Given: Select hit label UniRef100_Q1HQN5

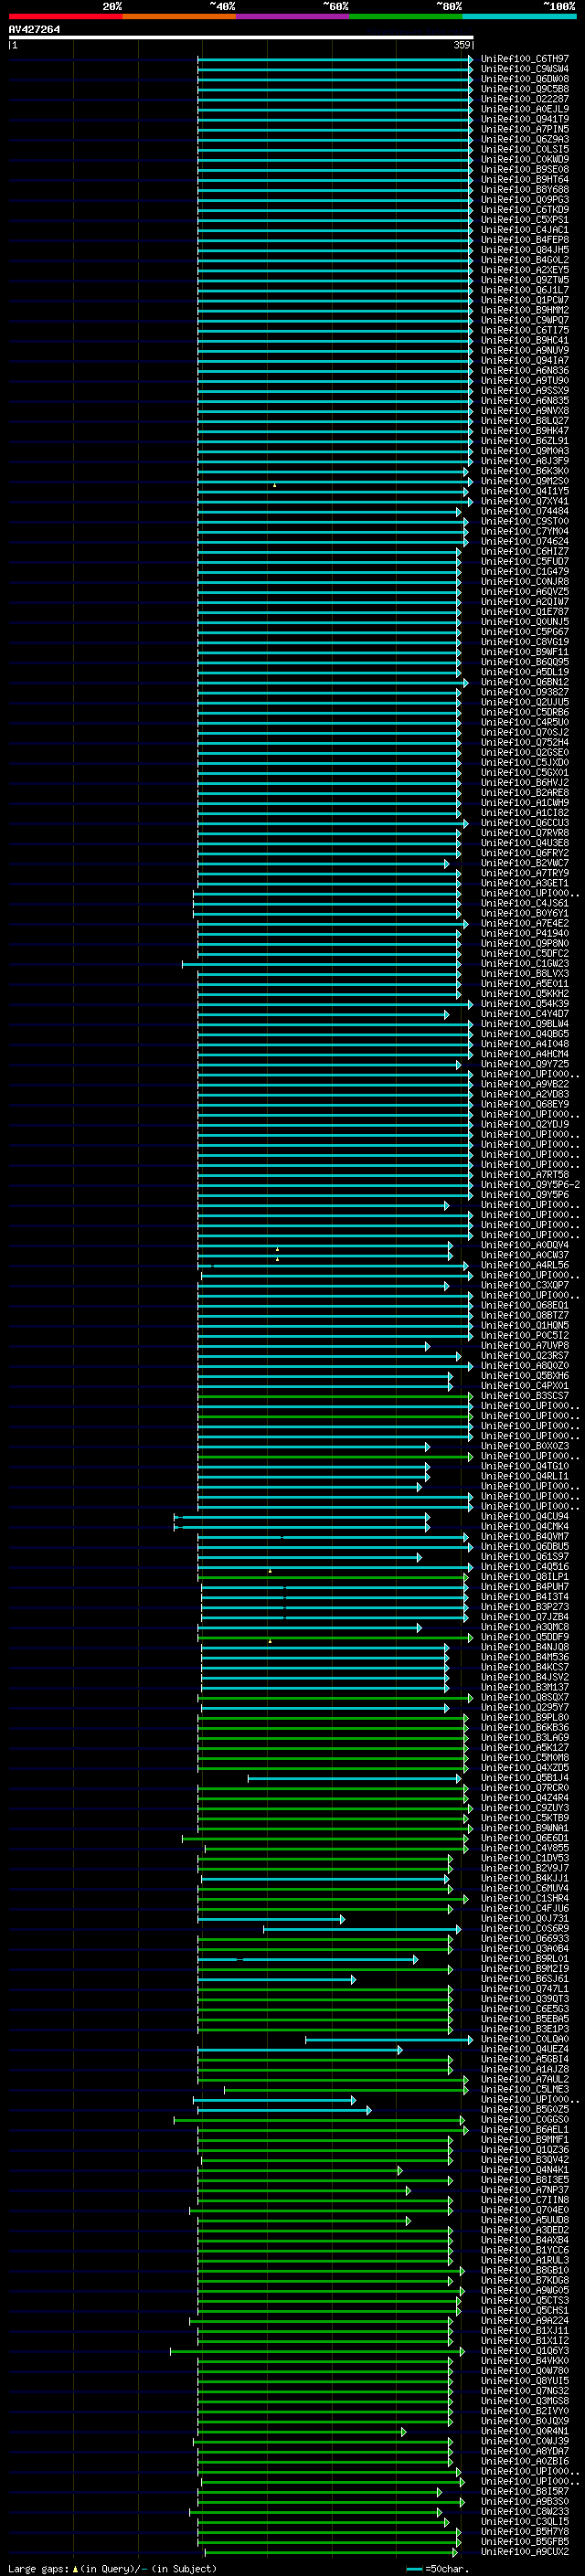Looking at the screenshot, I should [525, 1325].
